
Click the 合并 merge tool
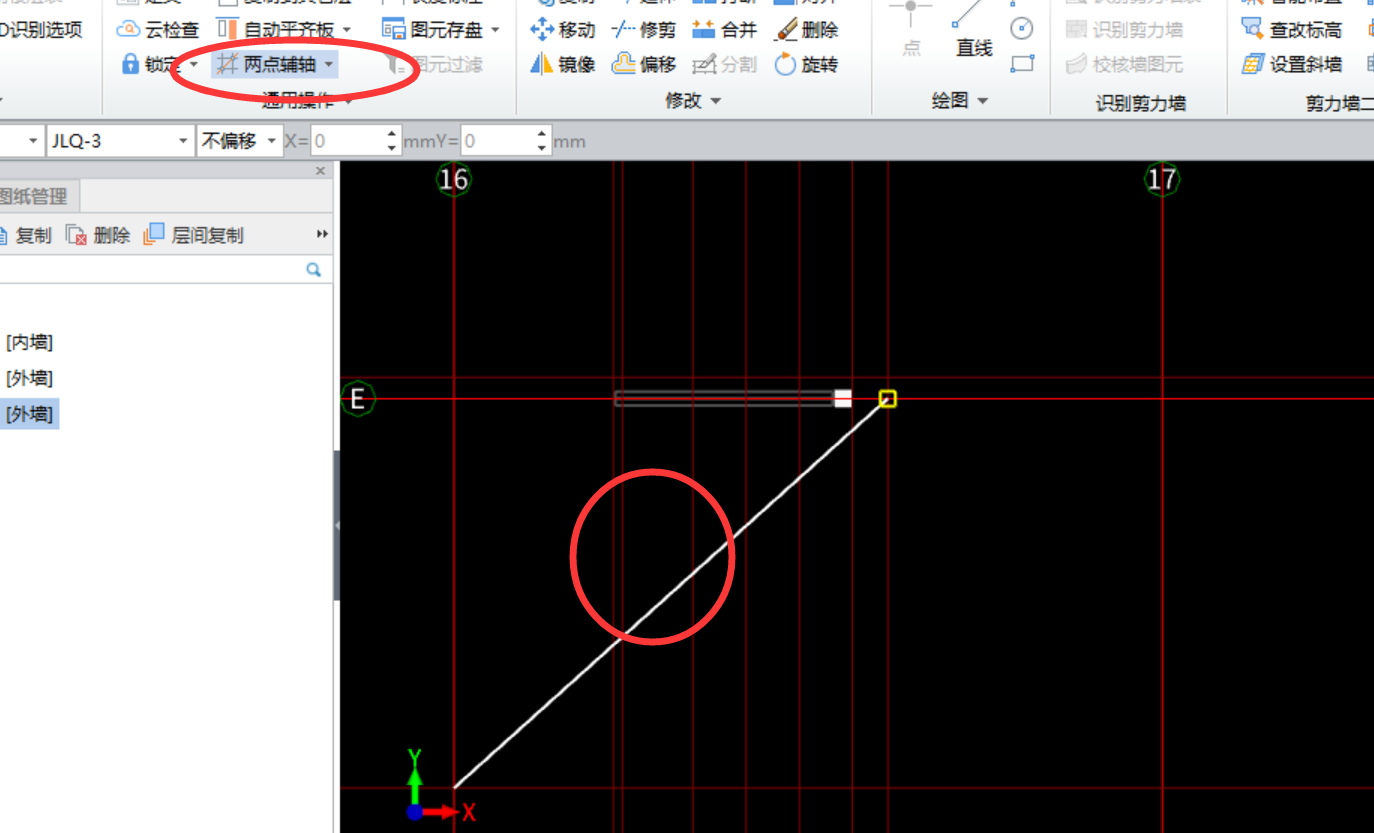click(725, 30)
